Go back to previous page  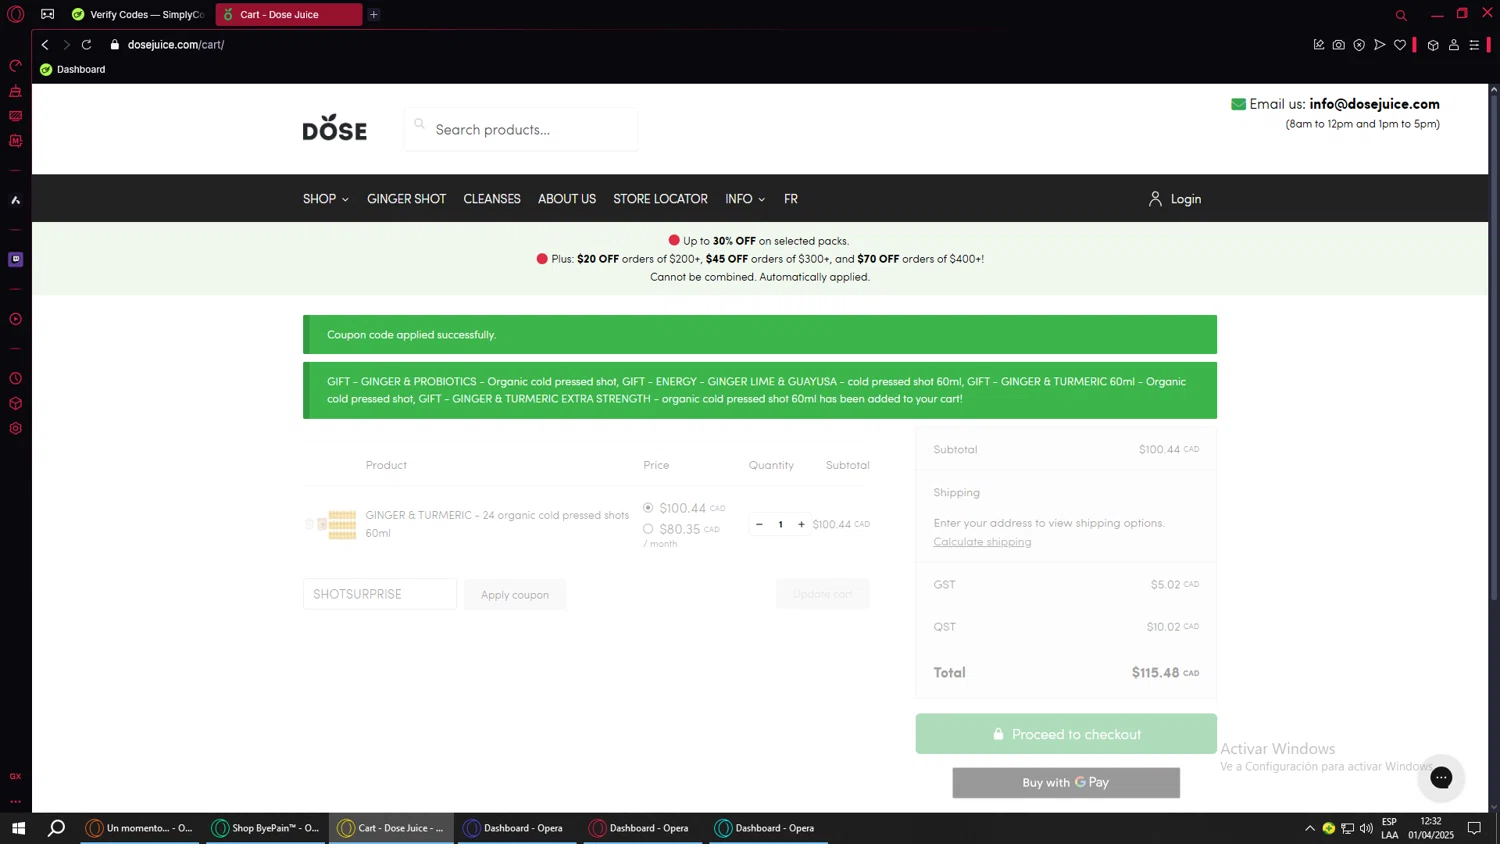45,44
